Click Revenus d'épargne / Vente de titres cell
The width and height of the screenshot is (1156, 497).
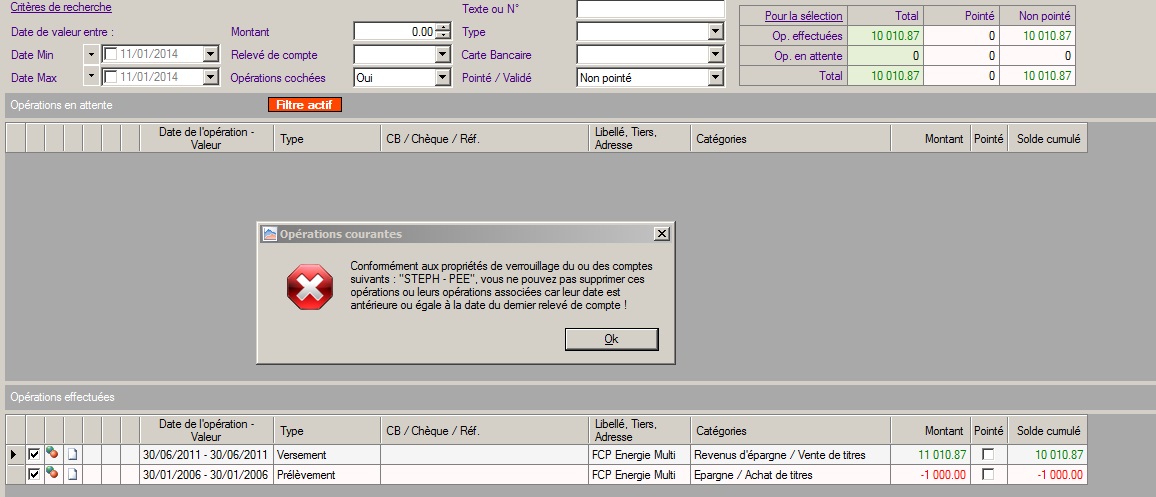click(x=790, y=454)
